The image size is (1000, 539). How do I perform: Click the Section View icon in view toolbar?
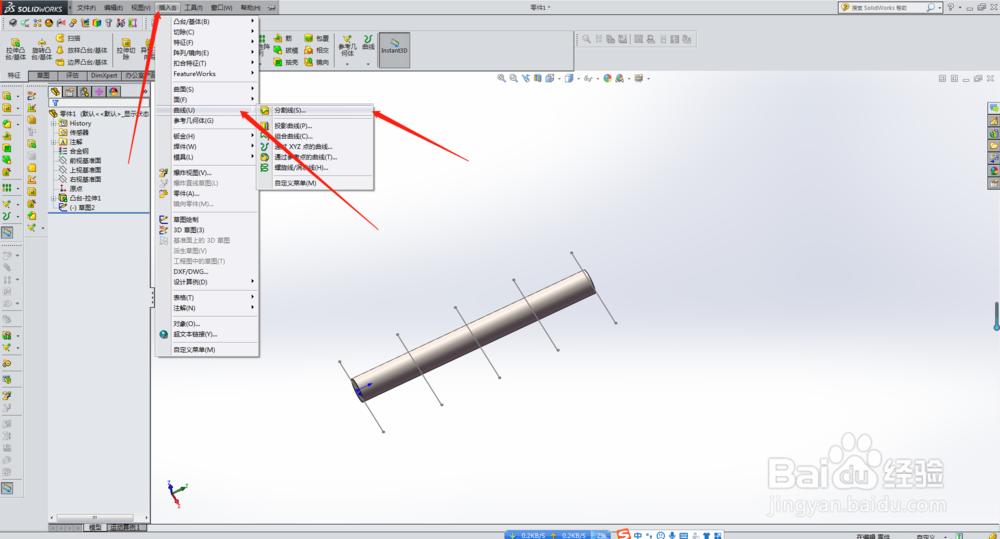(538, 78)
